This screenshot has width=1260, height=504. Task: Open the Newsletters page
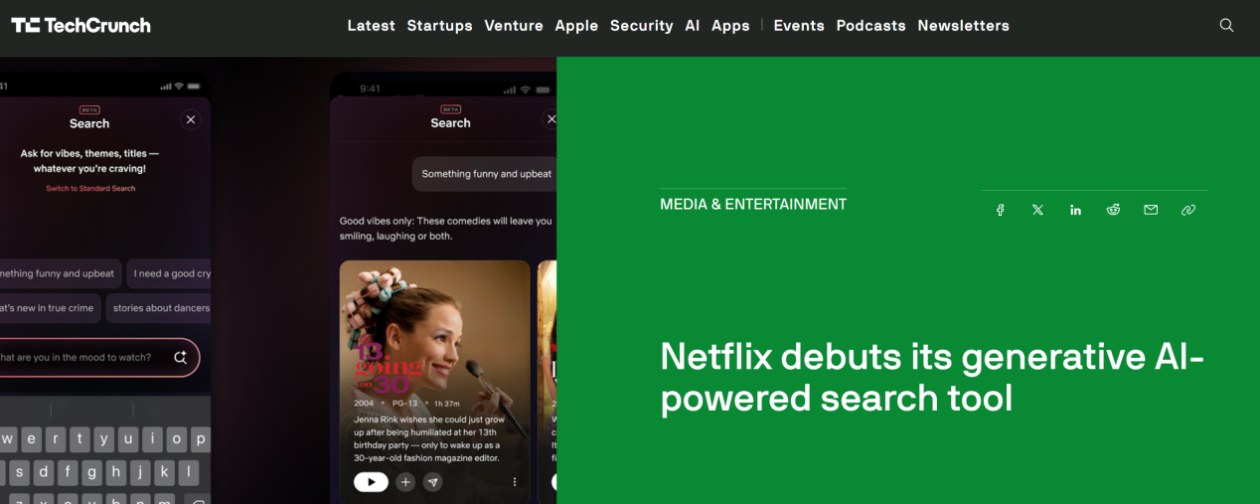[964, 26]
